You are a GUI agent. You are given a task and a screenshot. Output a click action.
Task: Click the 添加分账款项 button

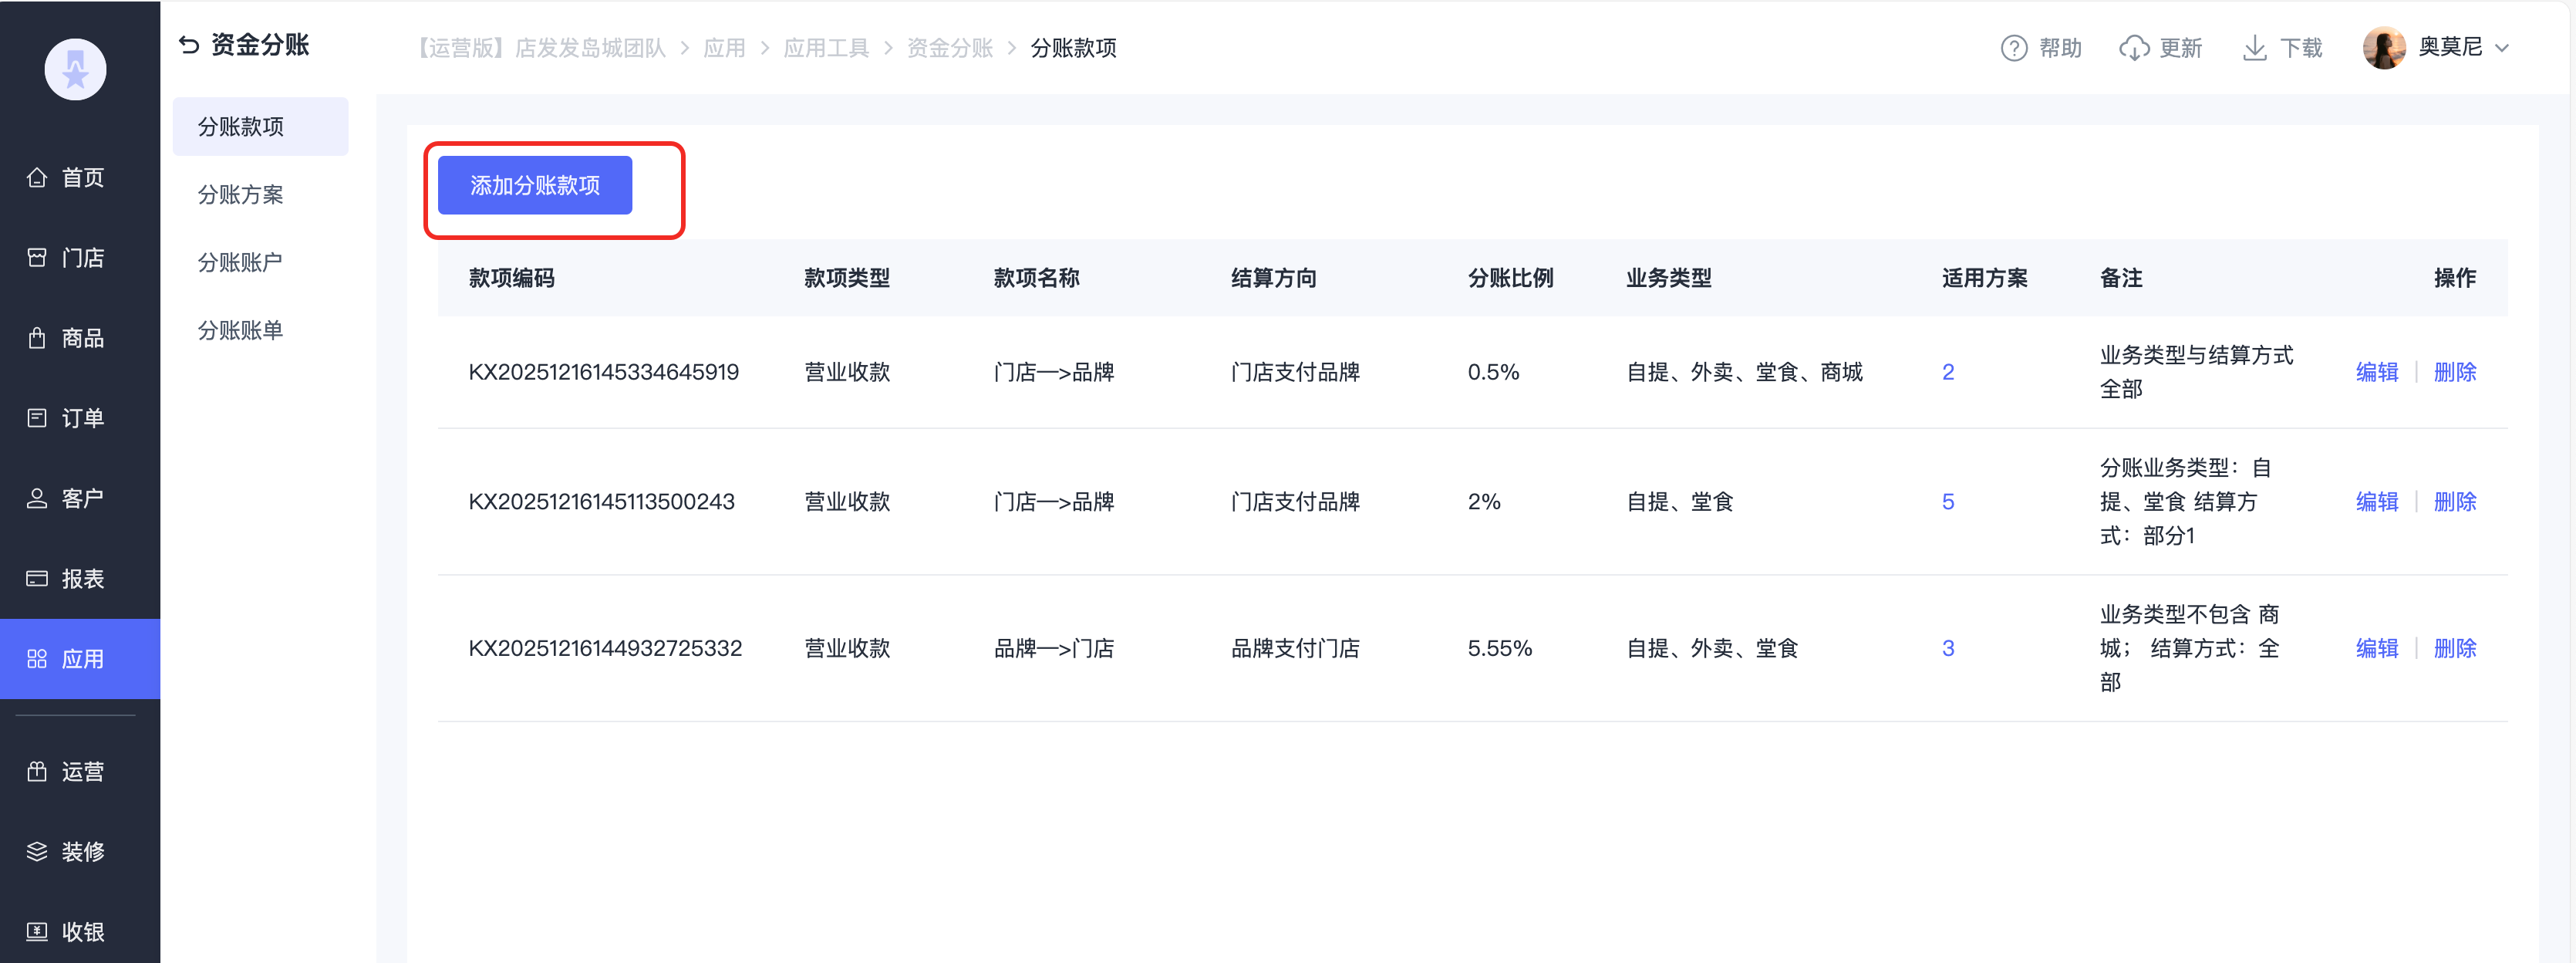click(x=535, y=185)
